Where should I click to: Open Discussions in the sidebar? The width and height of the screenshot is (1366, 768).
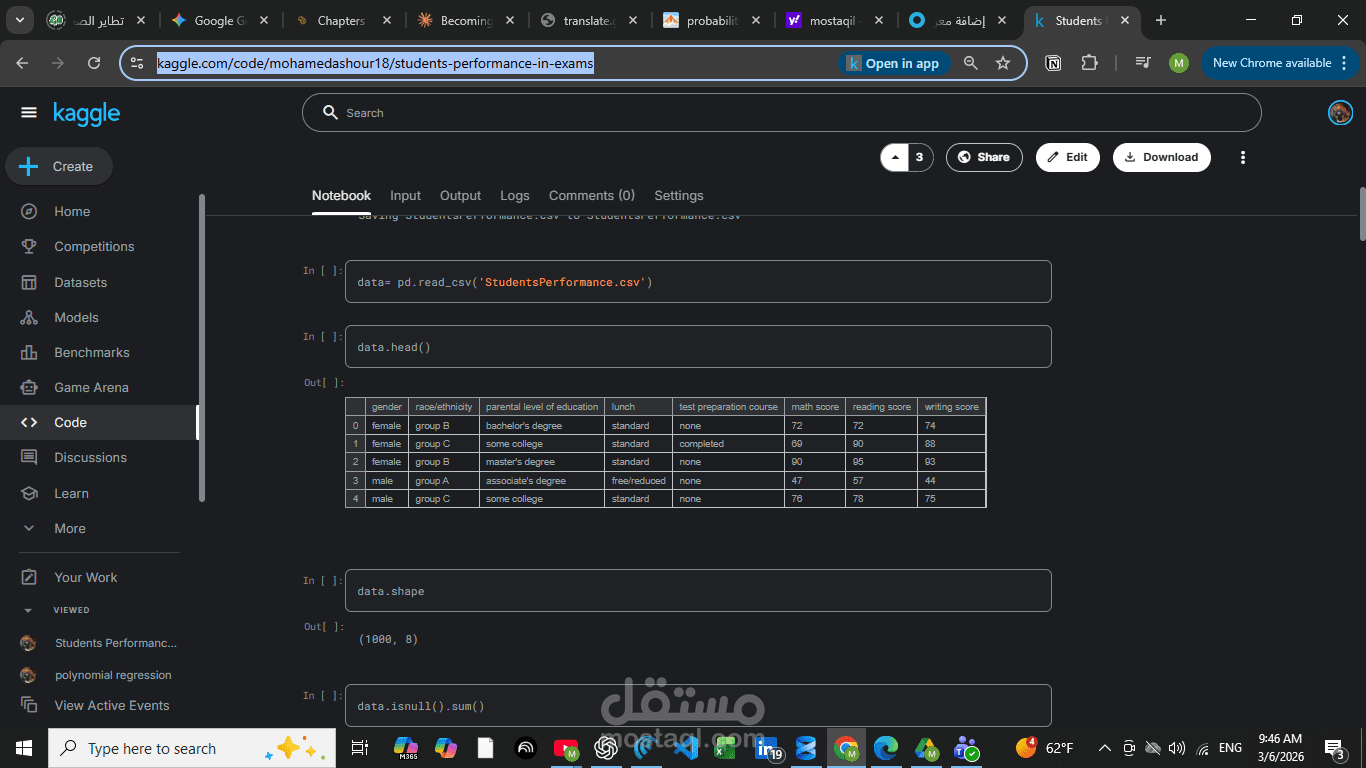point(90,457)
